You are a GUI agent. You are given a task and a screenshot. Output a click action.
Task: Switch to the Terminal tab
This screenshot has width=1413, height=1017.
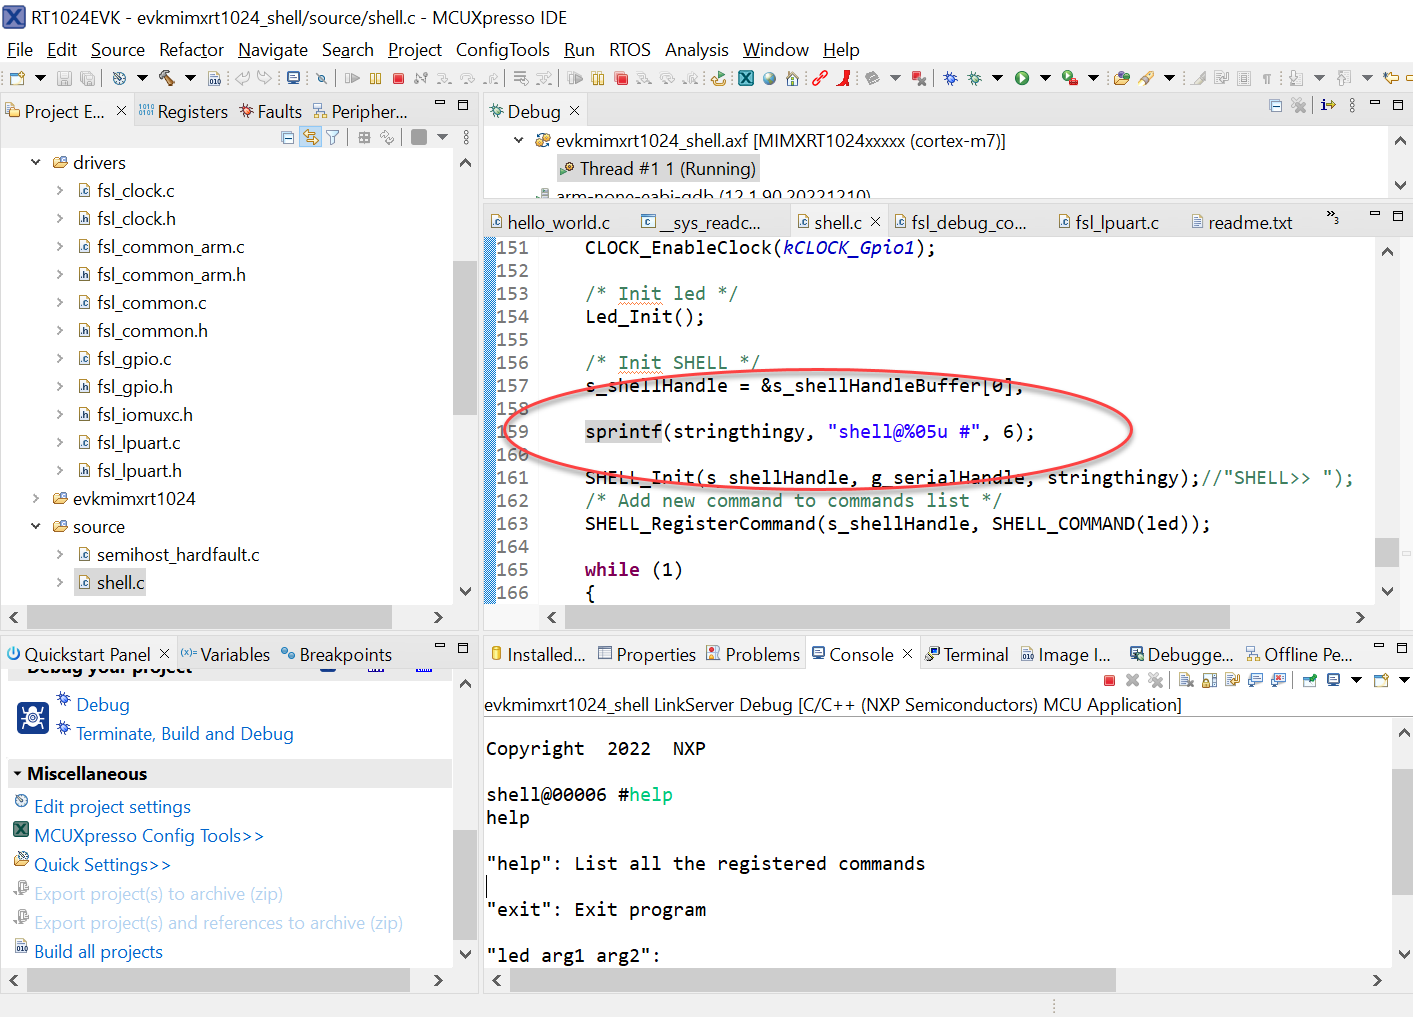pos(966,654)
